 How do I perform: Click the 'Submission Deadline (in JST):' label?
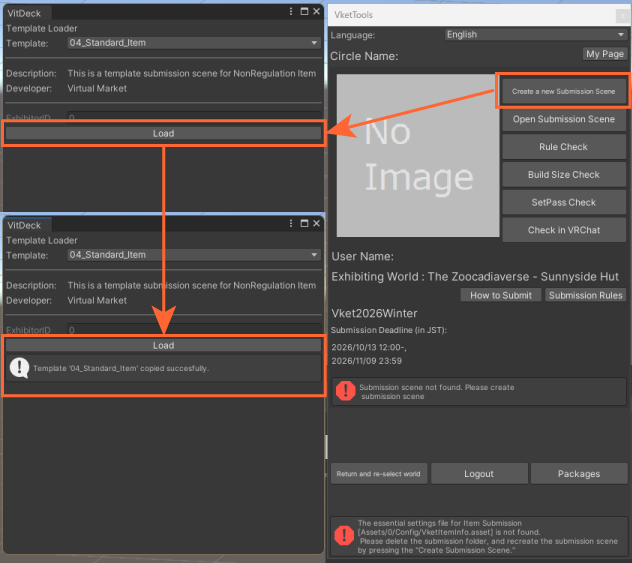click(389, 330)
